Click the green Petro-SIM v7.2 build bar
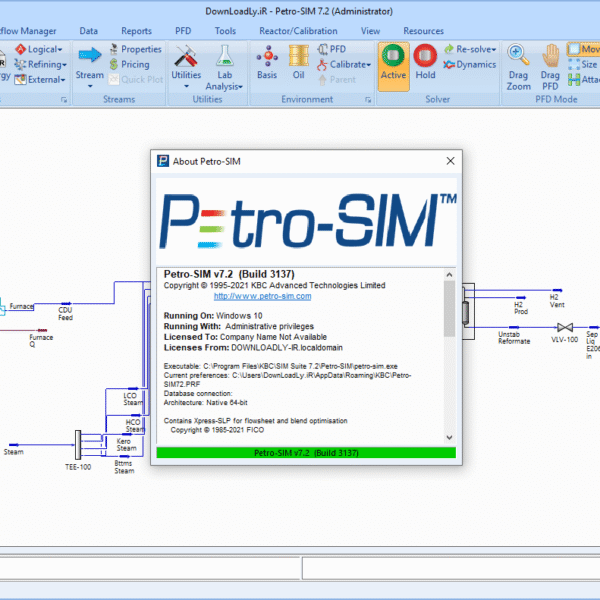Viewport: 600px width, 600px height. [306, 453]
